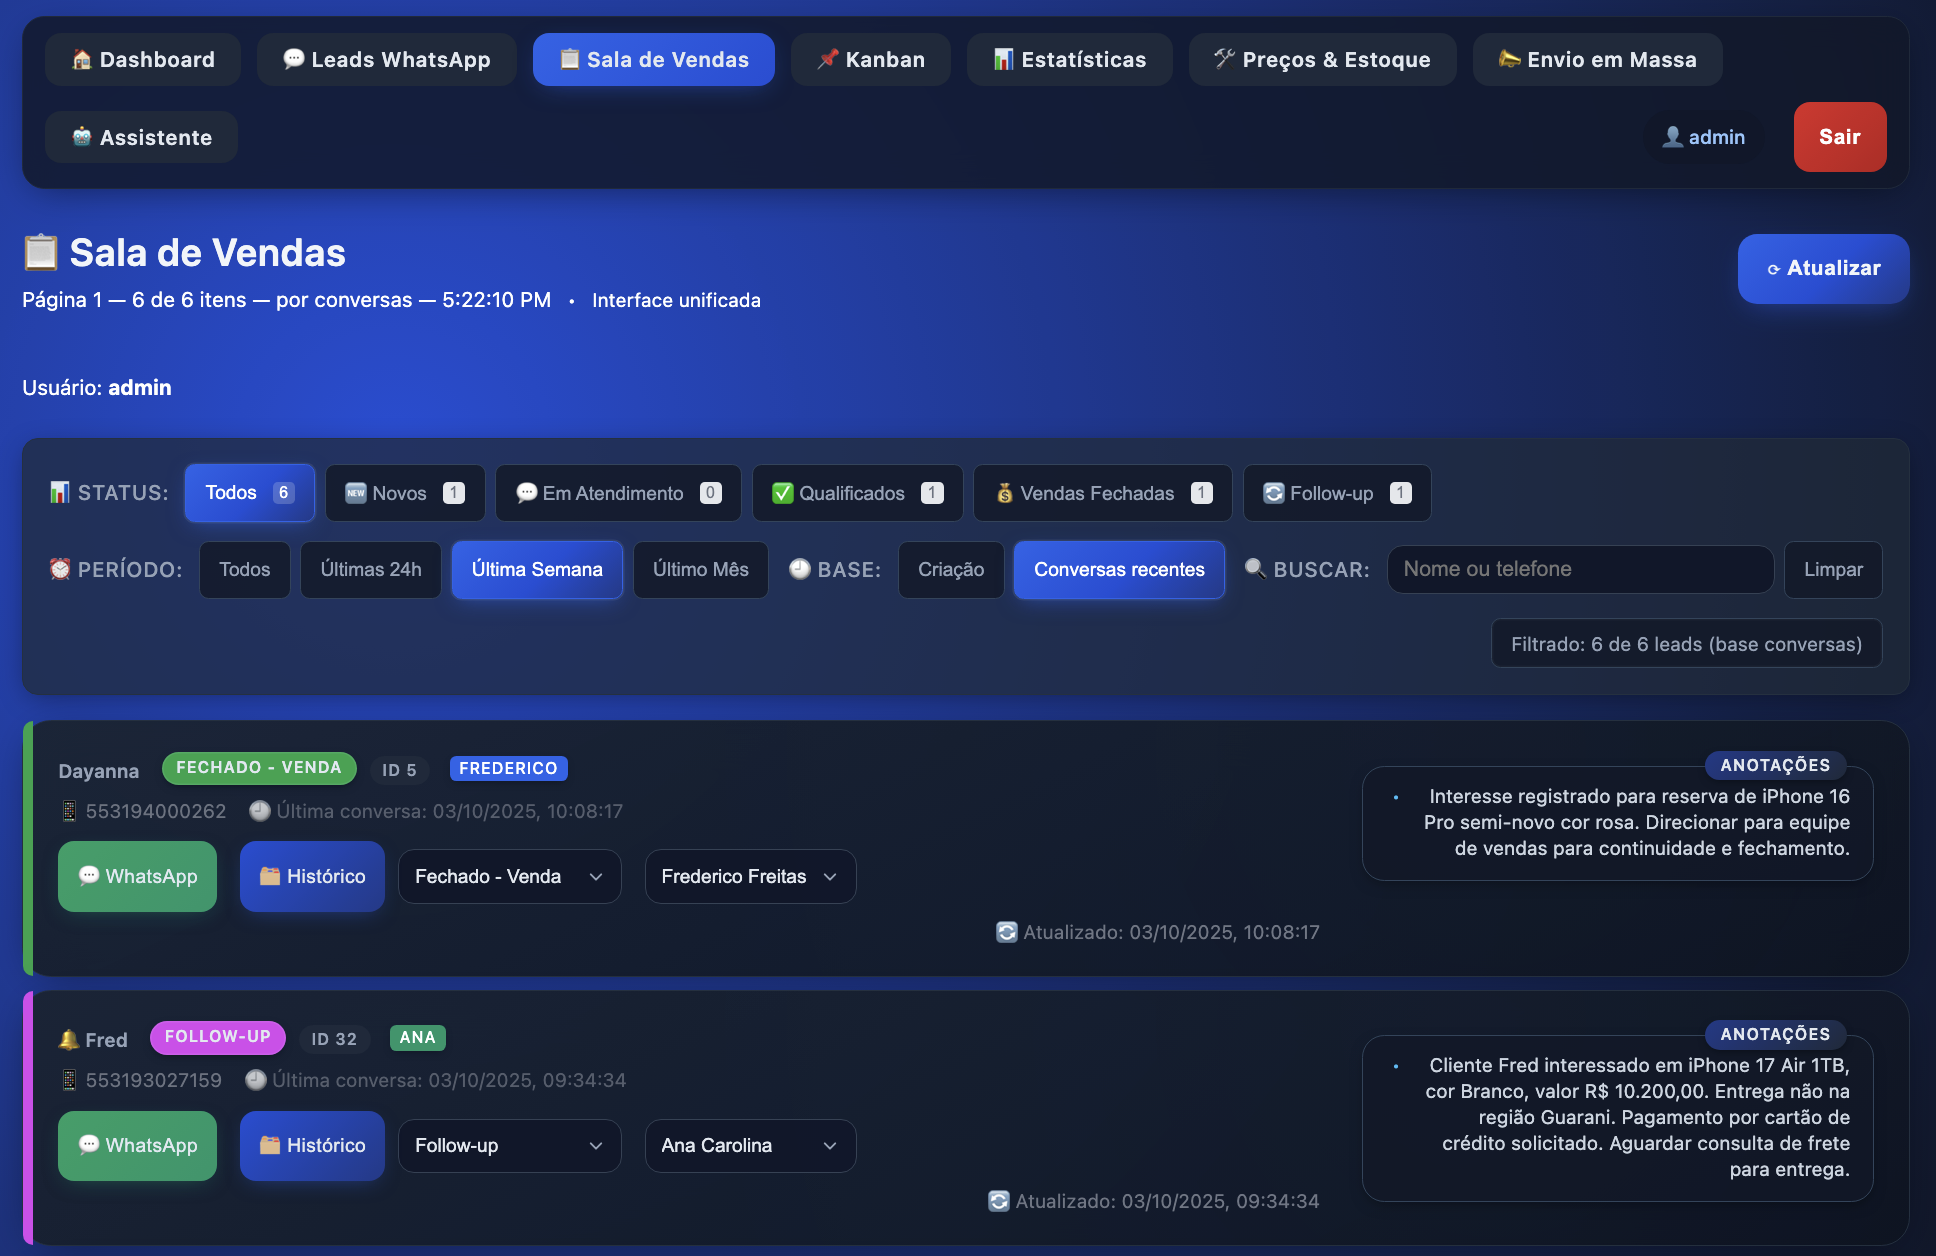The height and width of the screenshot is (1256, 1936).
Task: Go to the Leads WhatsApp tab
Action: tap(386, 60)
